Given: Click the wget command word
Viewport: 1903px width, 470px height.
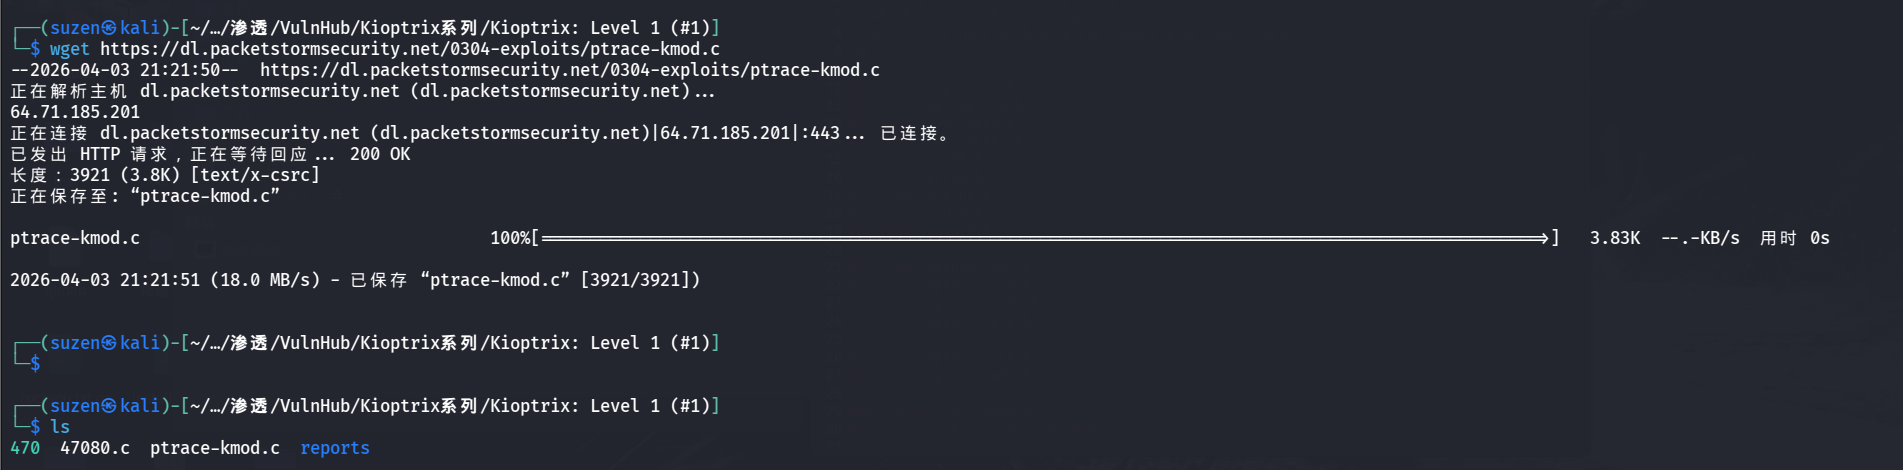Looking at the screenshot, I should [69, 49].
